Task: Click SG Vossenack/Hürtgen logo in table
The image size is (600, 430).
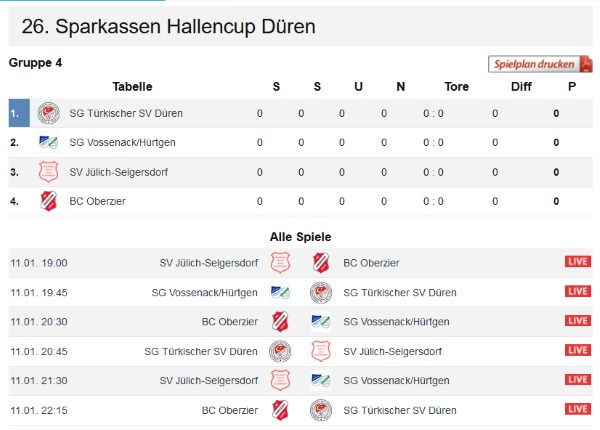Action: (49, 142)
